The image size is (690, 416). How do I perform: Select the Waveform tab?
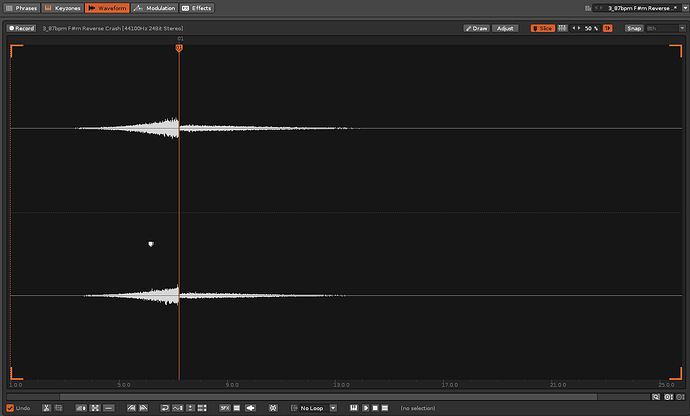(x=107, y=8)
